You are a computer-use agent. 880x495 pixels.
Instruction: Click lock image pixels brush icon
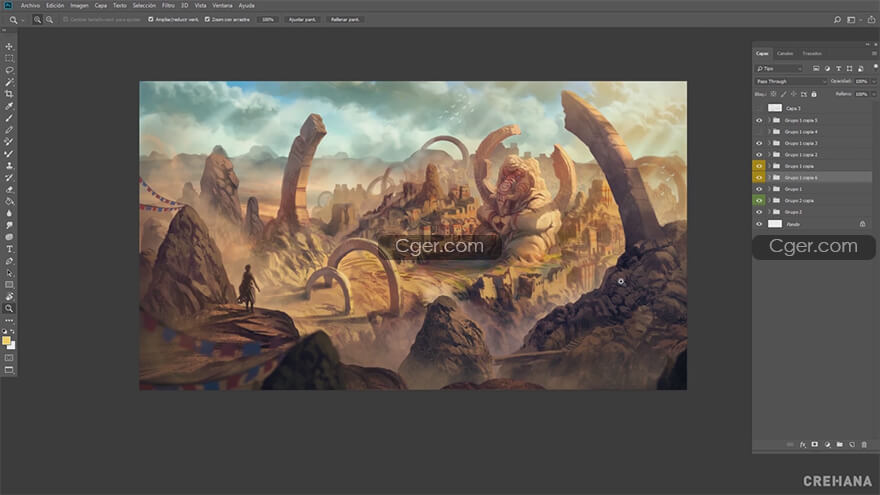pyautogui.click(x=783, y=94)
